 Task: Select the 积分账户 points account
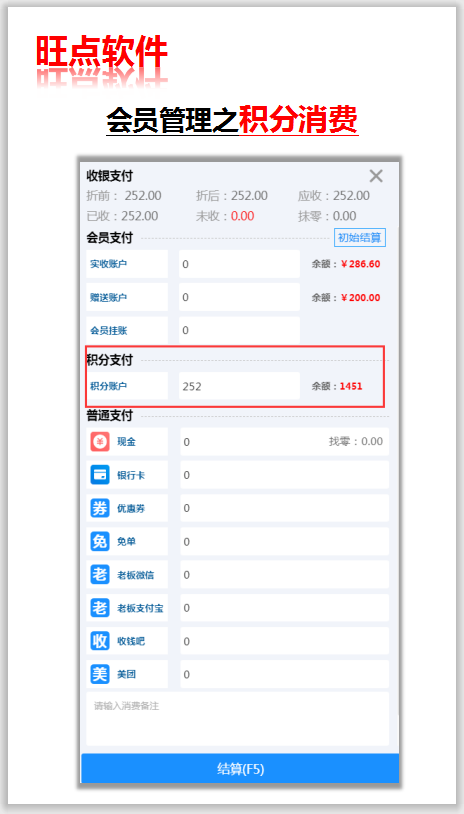(127, 386)
